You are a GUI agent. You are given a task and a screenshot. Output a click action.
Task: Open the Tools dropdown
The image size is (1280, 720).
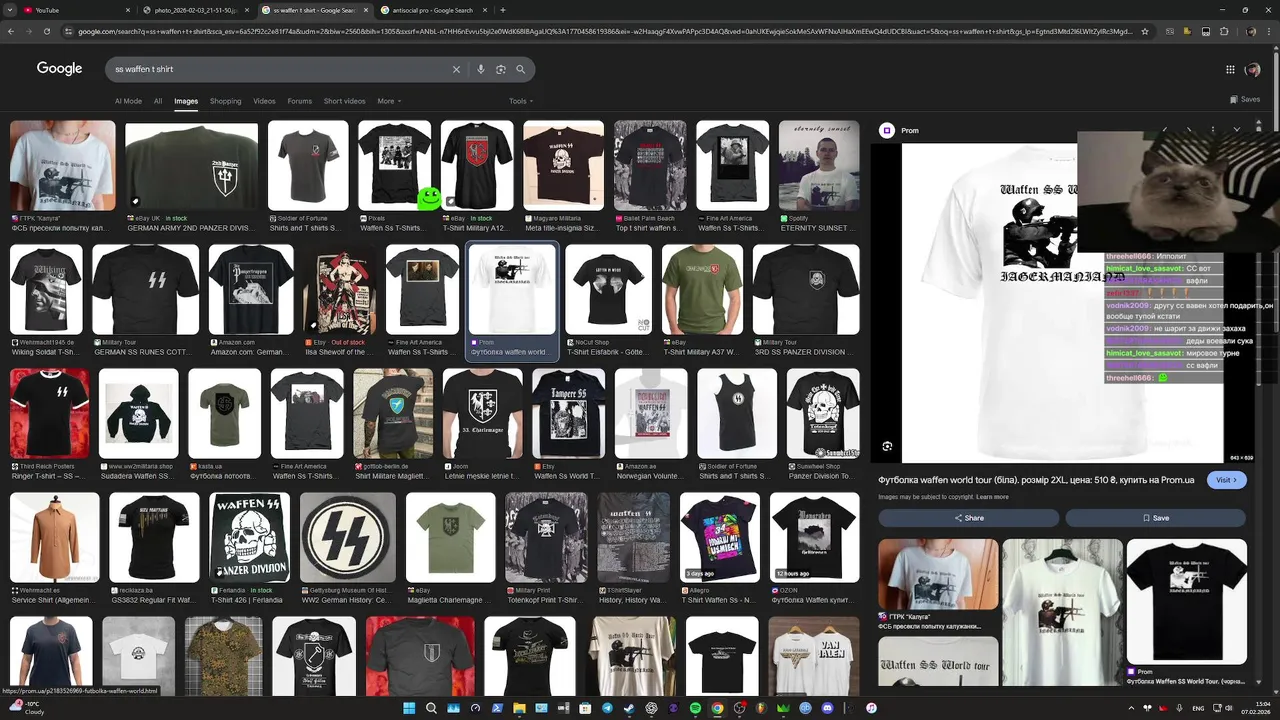point(520,101)
